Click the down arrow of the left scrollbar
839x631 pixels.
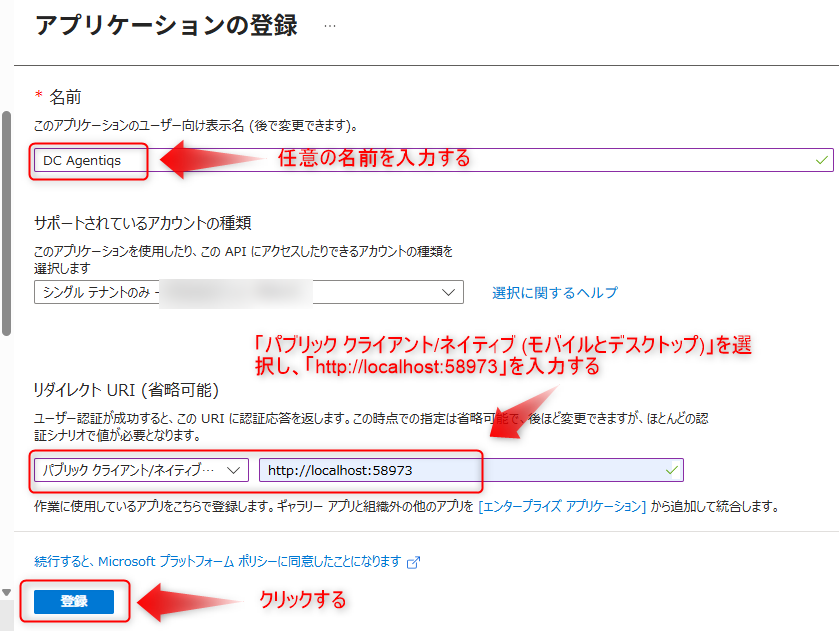coord(6,592)
